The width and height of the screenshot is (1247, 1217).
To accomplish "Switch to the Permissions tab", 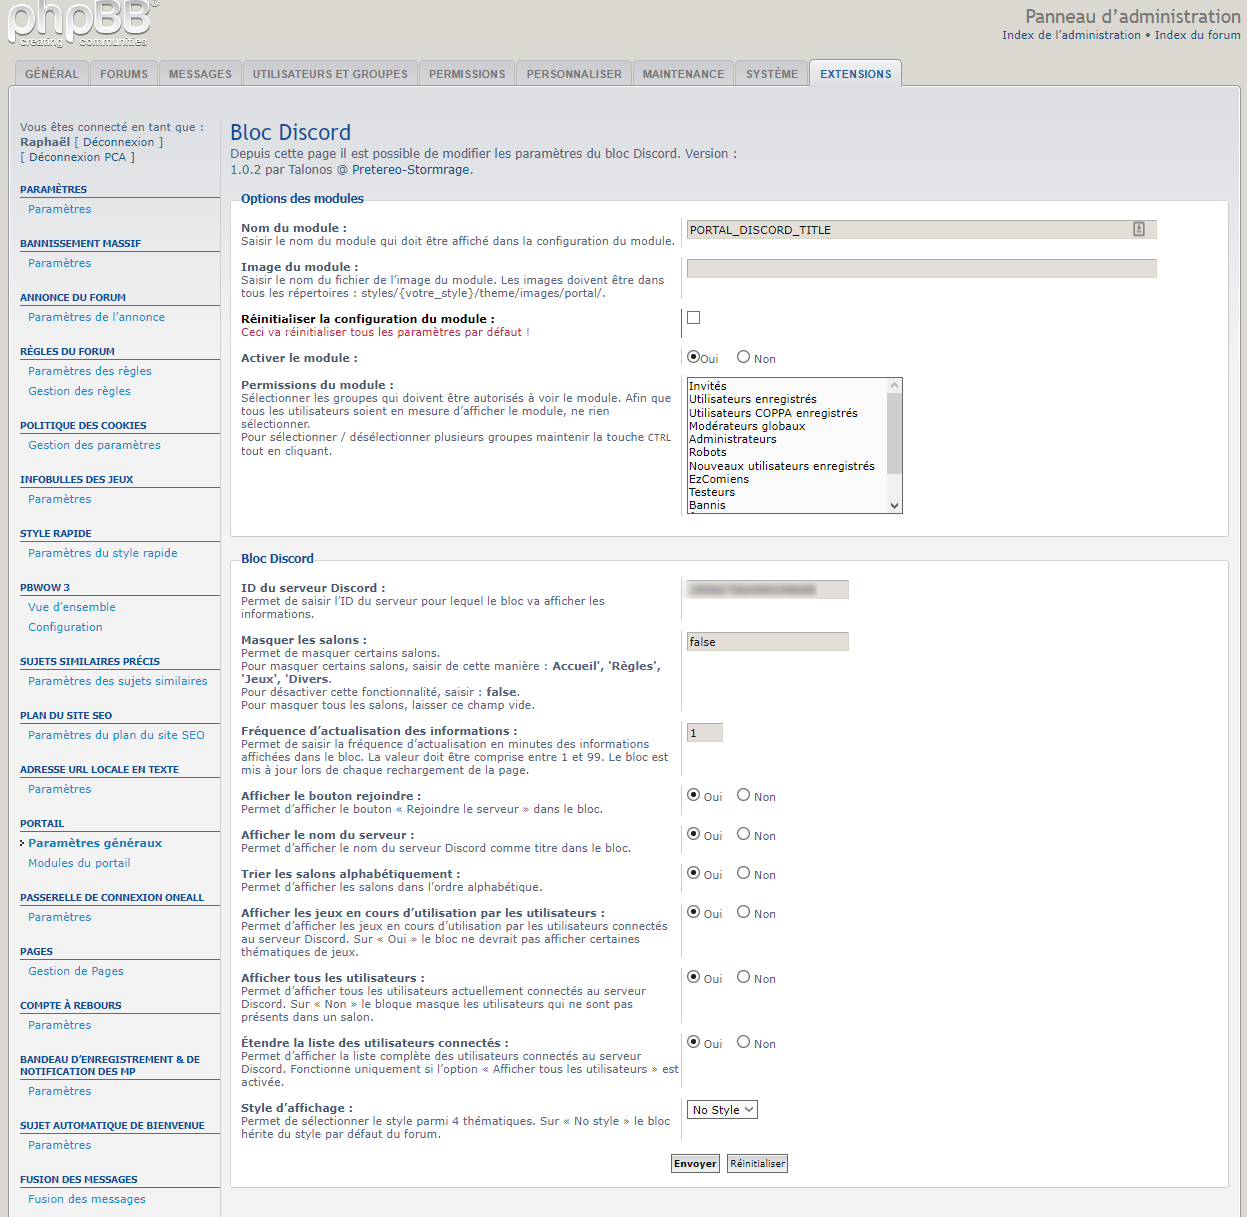I will (467, 74).
